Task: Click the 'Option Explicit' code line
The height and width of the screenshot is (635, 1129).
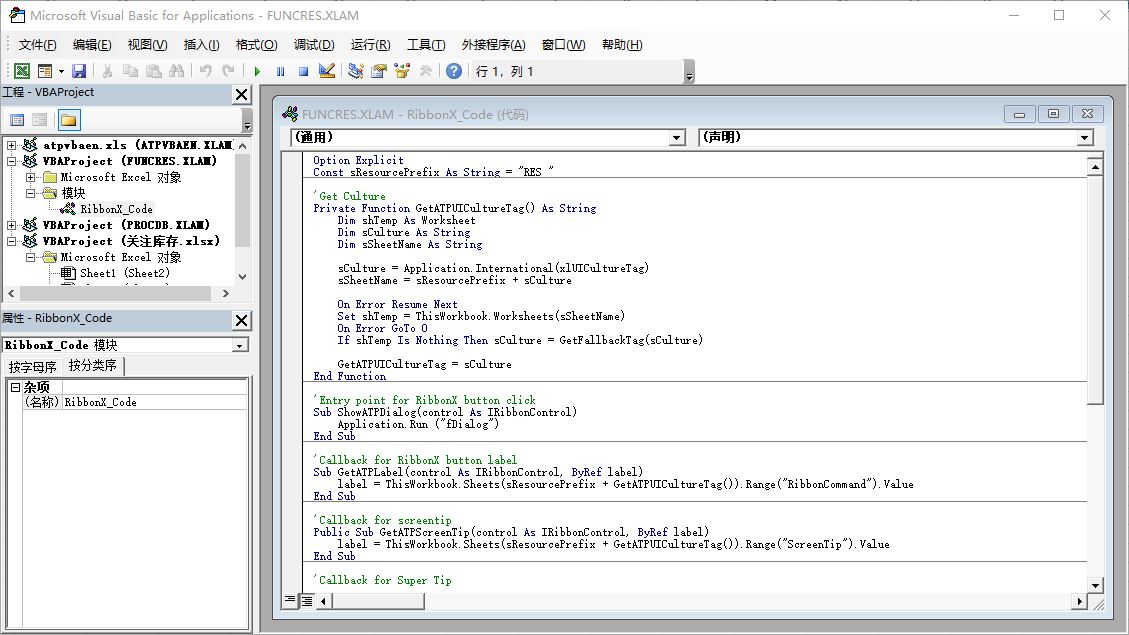Action: [x=358, y=160]
